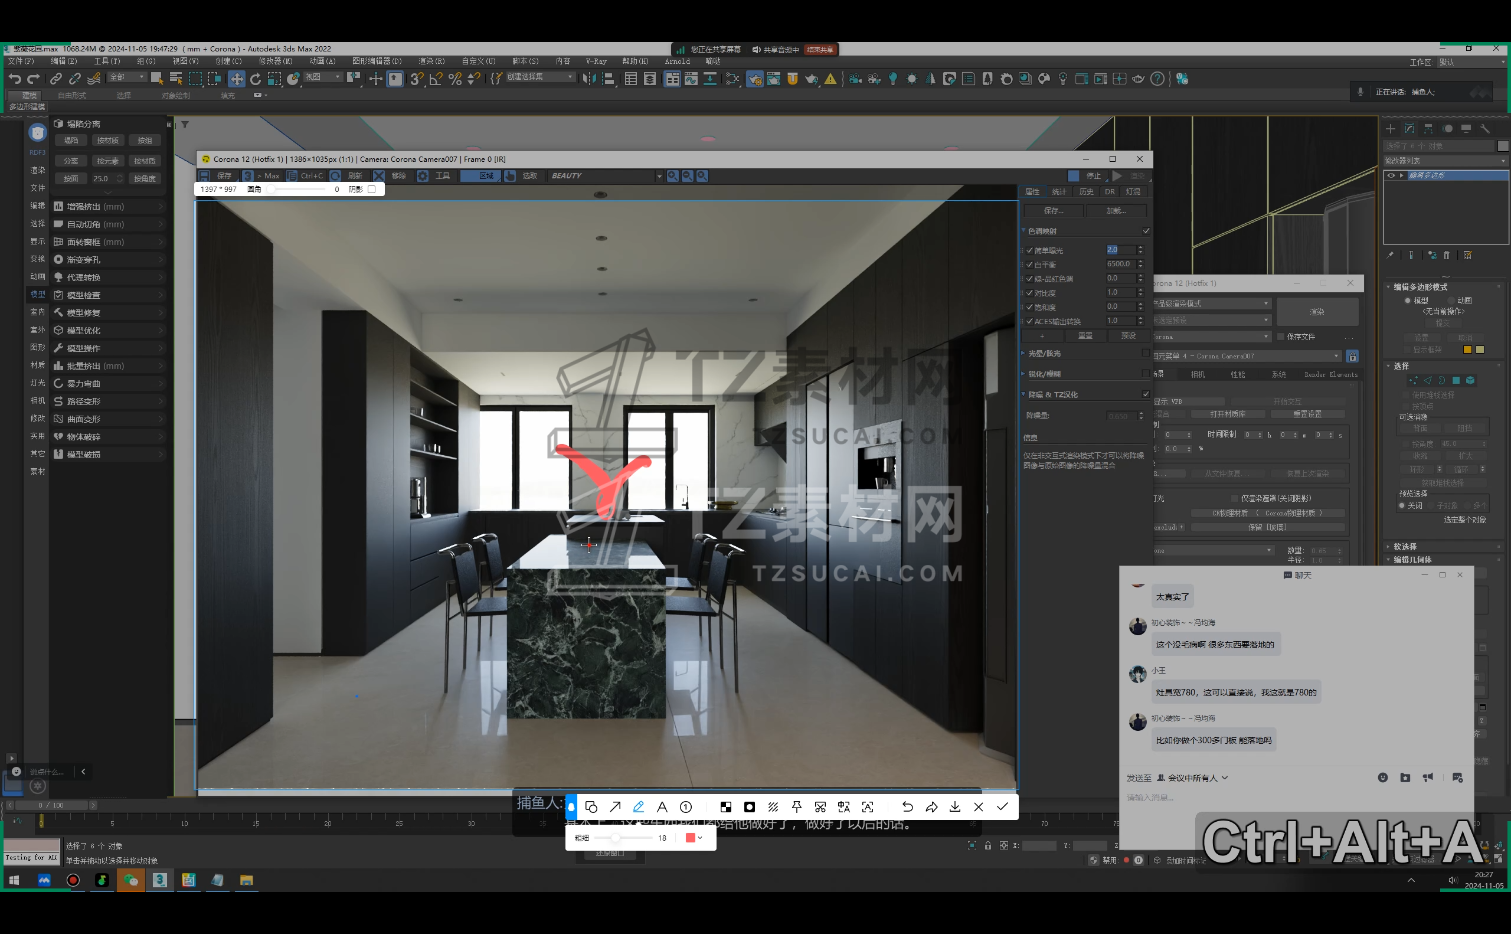Click the angle snap toggle icon
Viewport: 1511px width, 934px height.
coord(436,79)
